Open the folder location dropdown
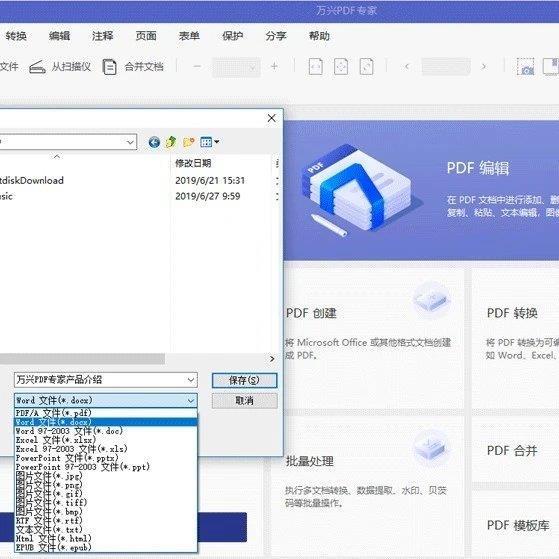Screen dimensions: 559x559 point(130,142)
